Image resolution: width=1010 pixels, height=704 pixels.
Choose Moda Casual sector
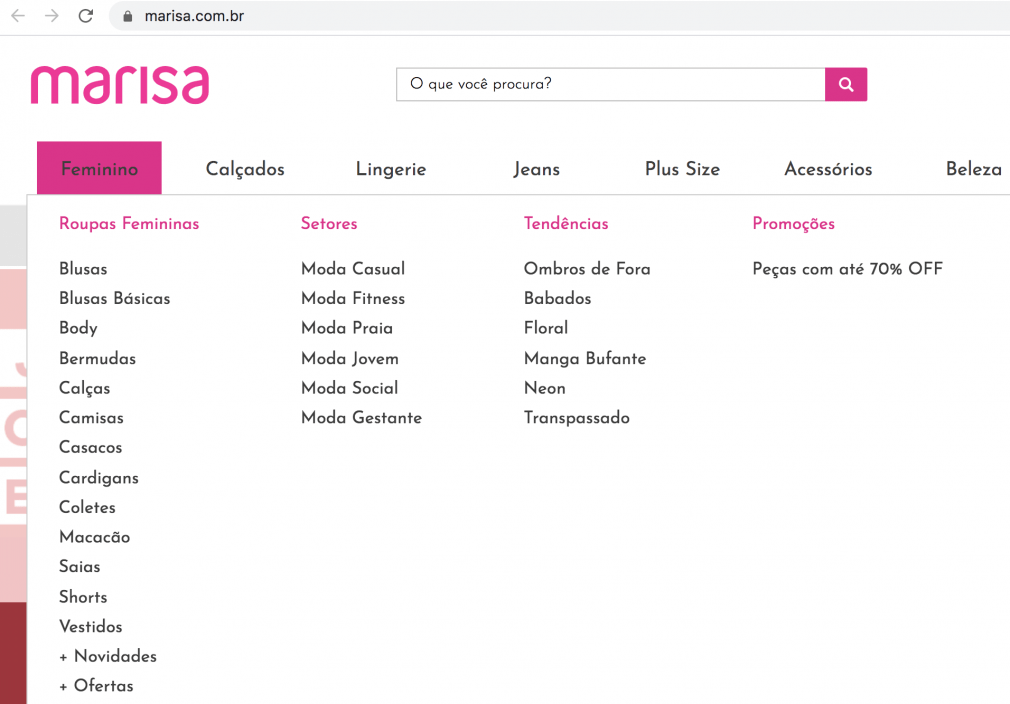tap(353, 269)
